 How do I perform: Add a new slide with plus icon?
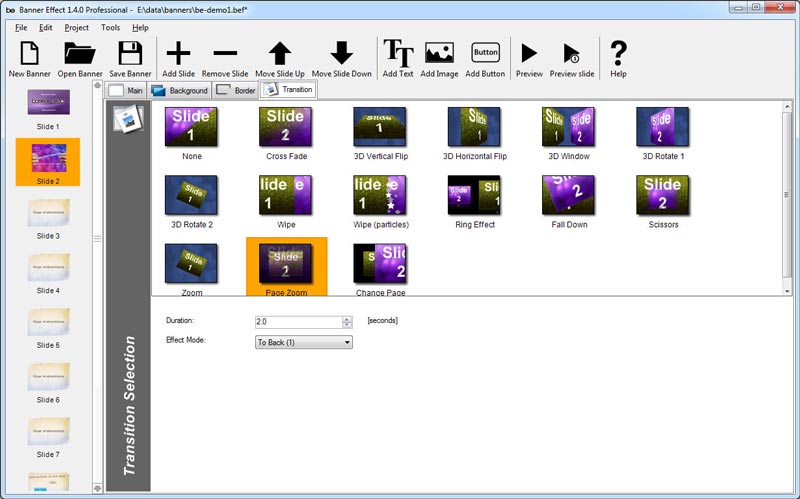click(178, 54)
